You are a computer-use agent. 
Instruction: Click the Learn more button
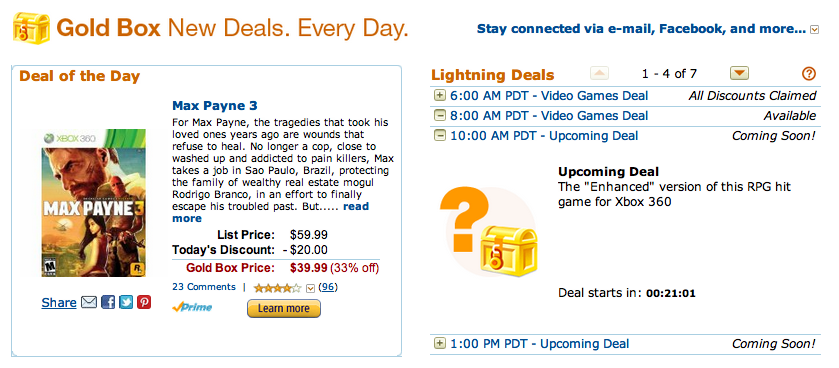pos(284,309)
